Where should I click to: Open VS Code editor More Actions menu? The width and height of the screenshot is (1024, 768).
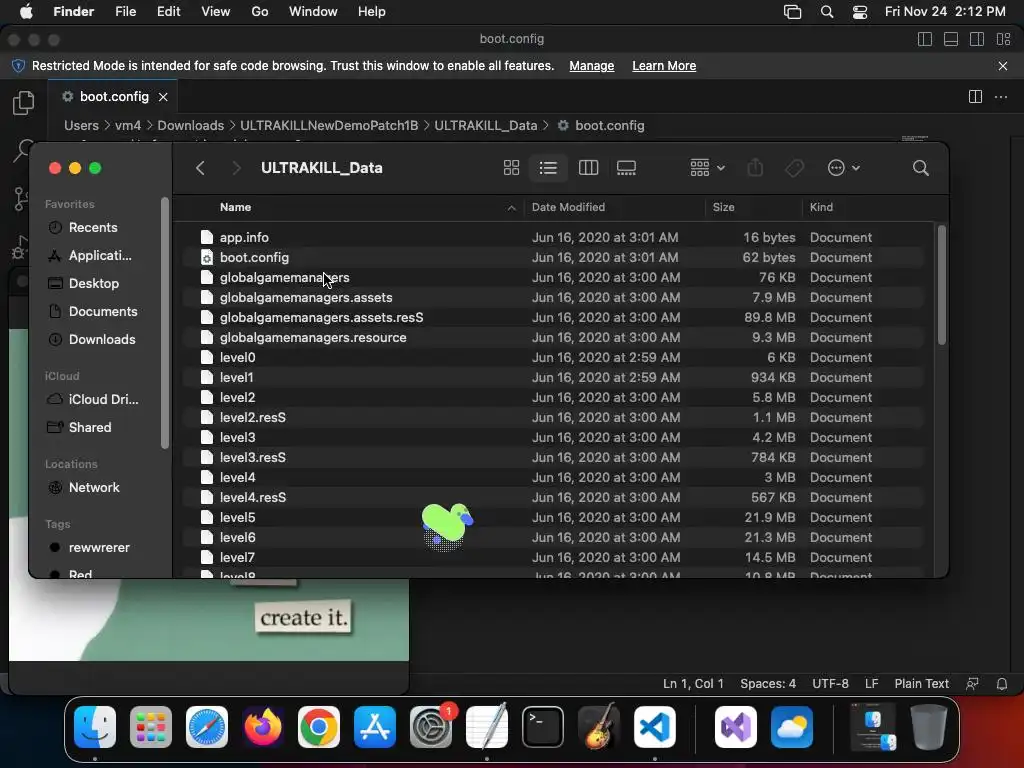(x=1000, y=97)
